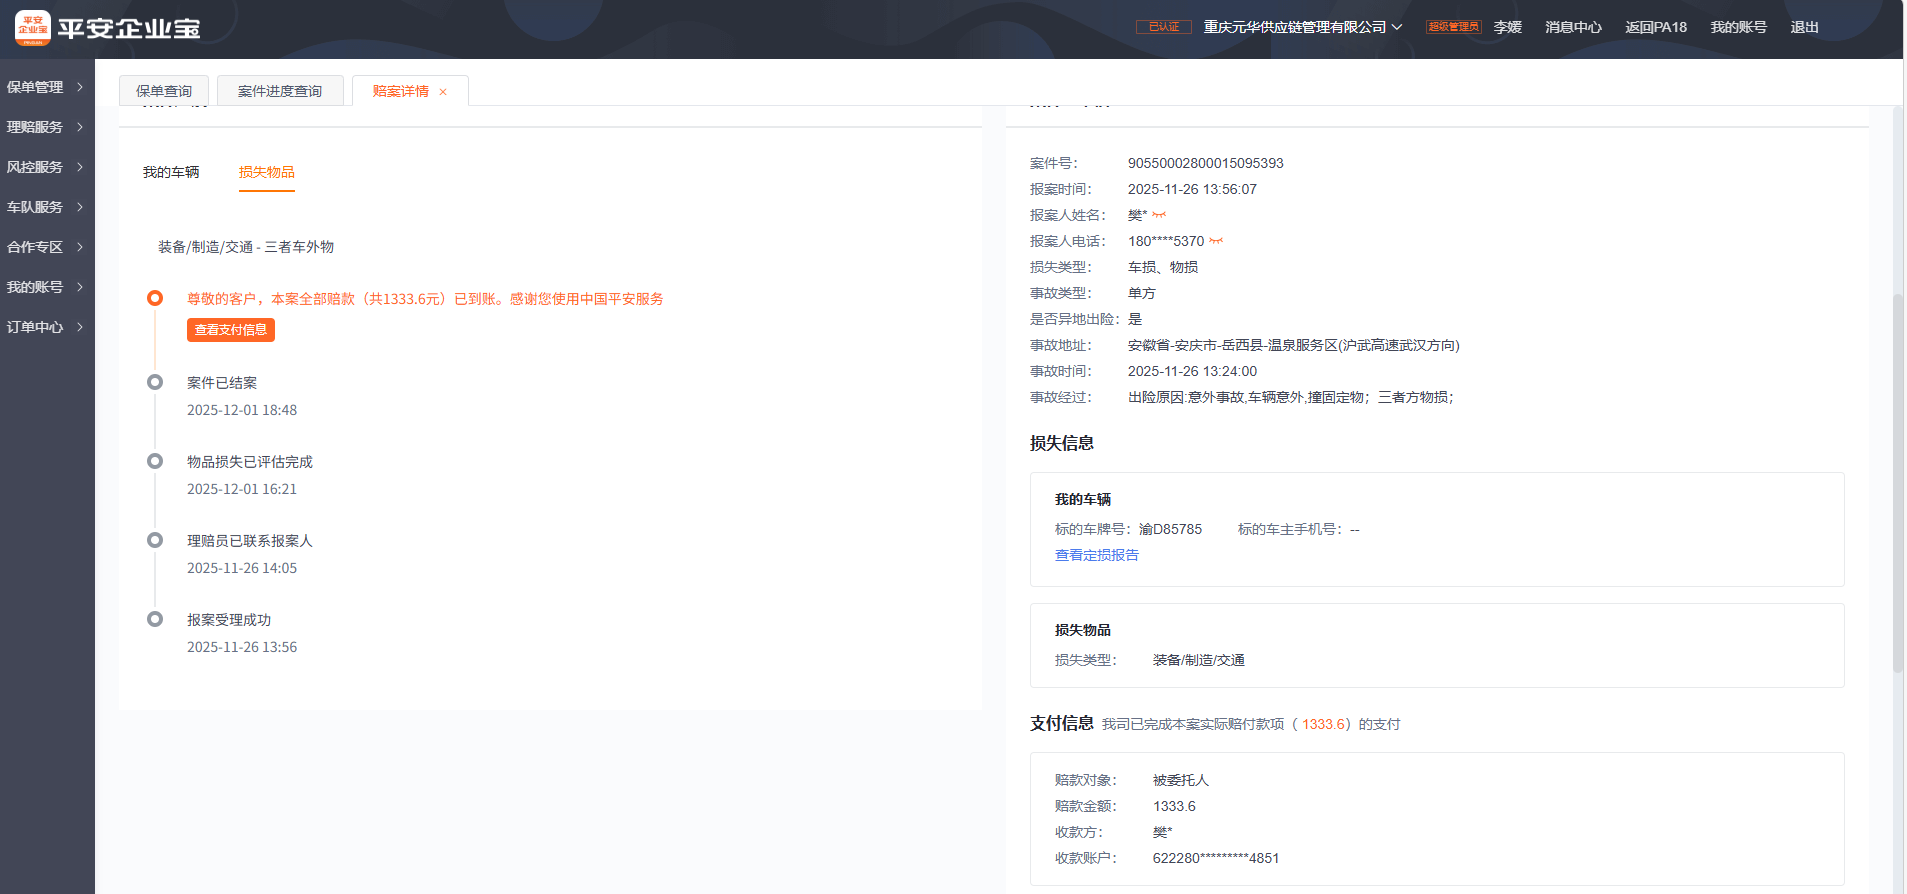This screenshot has width=1907, height=894.
Task: Open 消息中心 in the top bar
Action: click(1572, 27)
